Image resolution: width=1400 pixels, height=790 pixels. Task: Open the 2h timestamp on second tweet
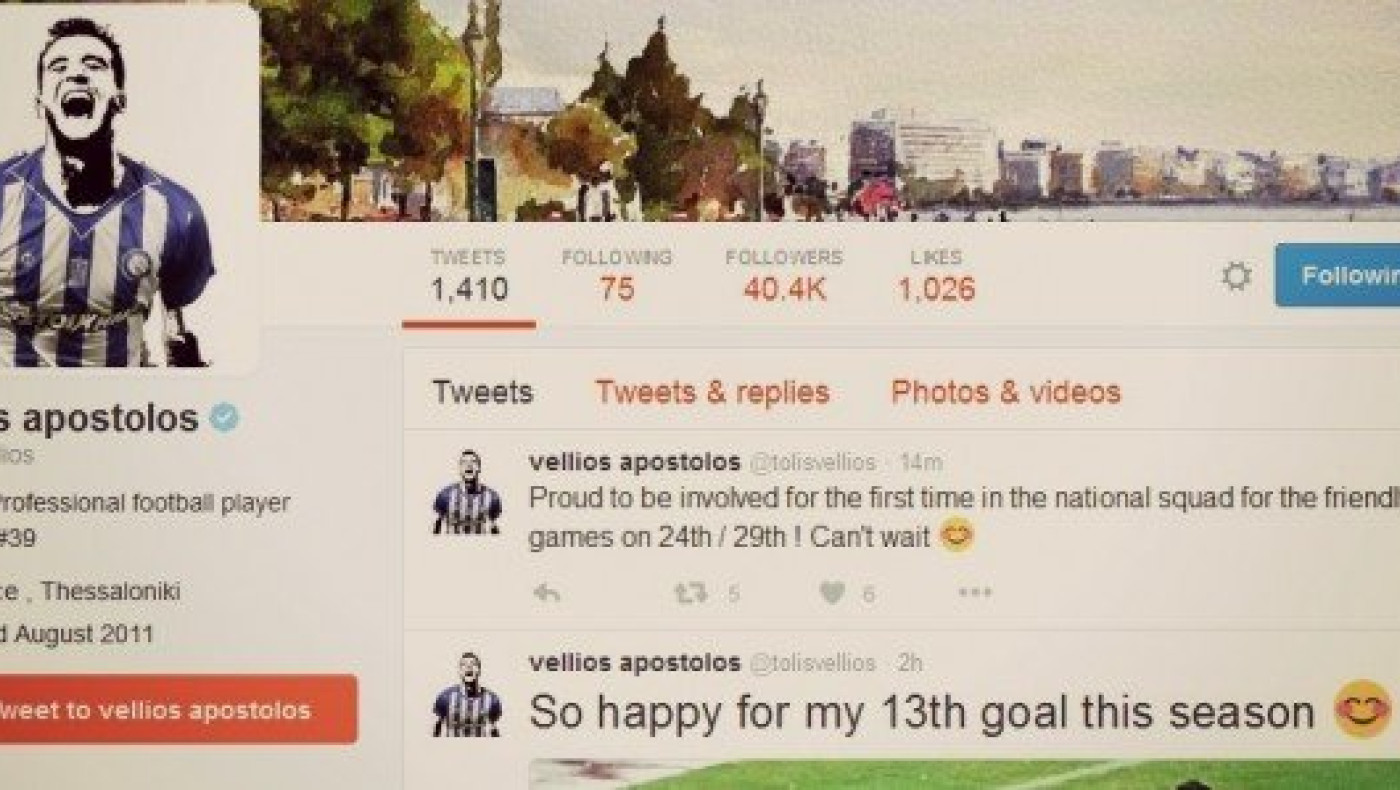910,663
